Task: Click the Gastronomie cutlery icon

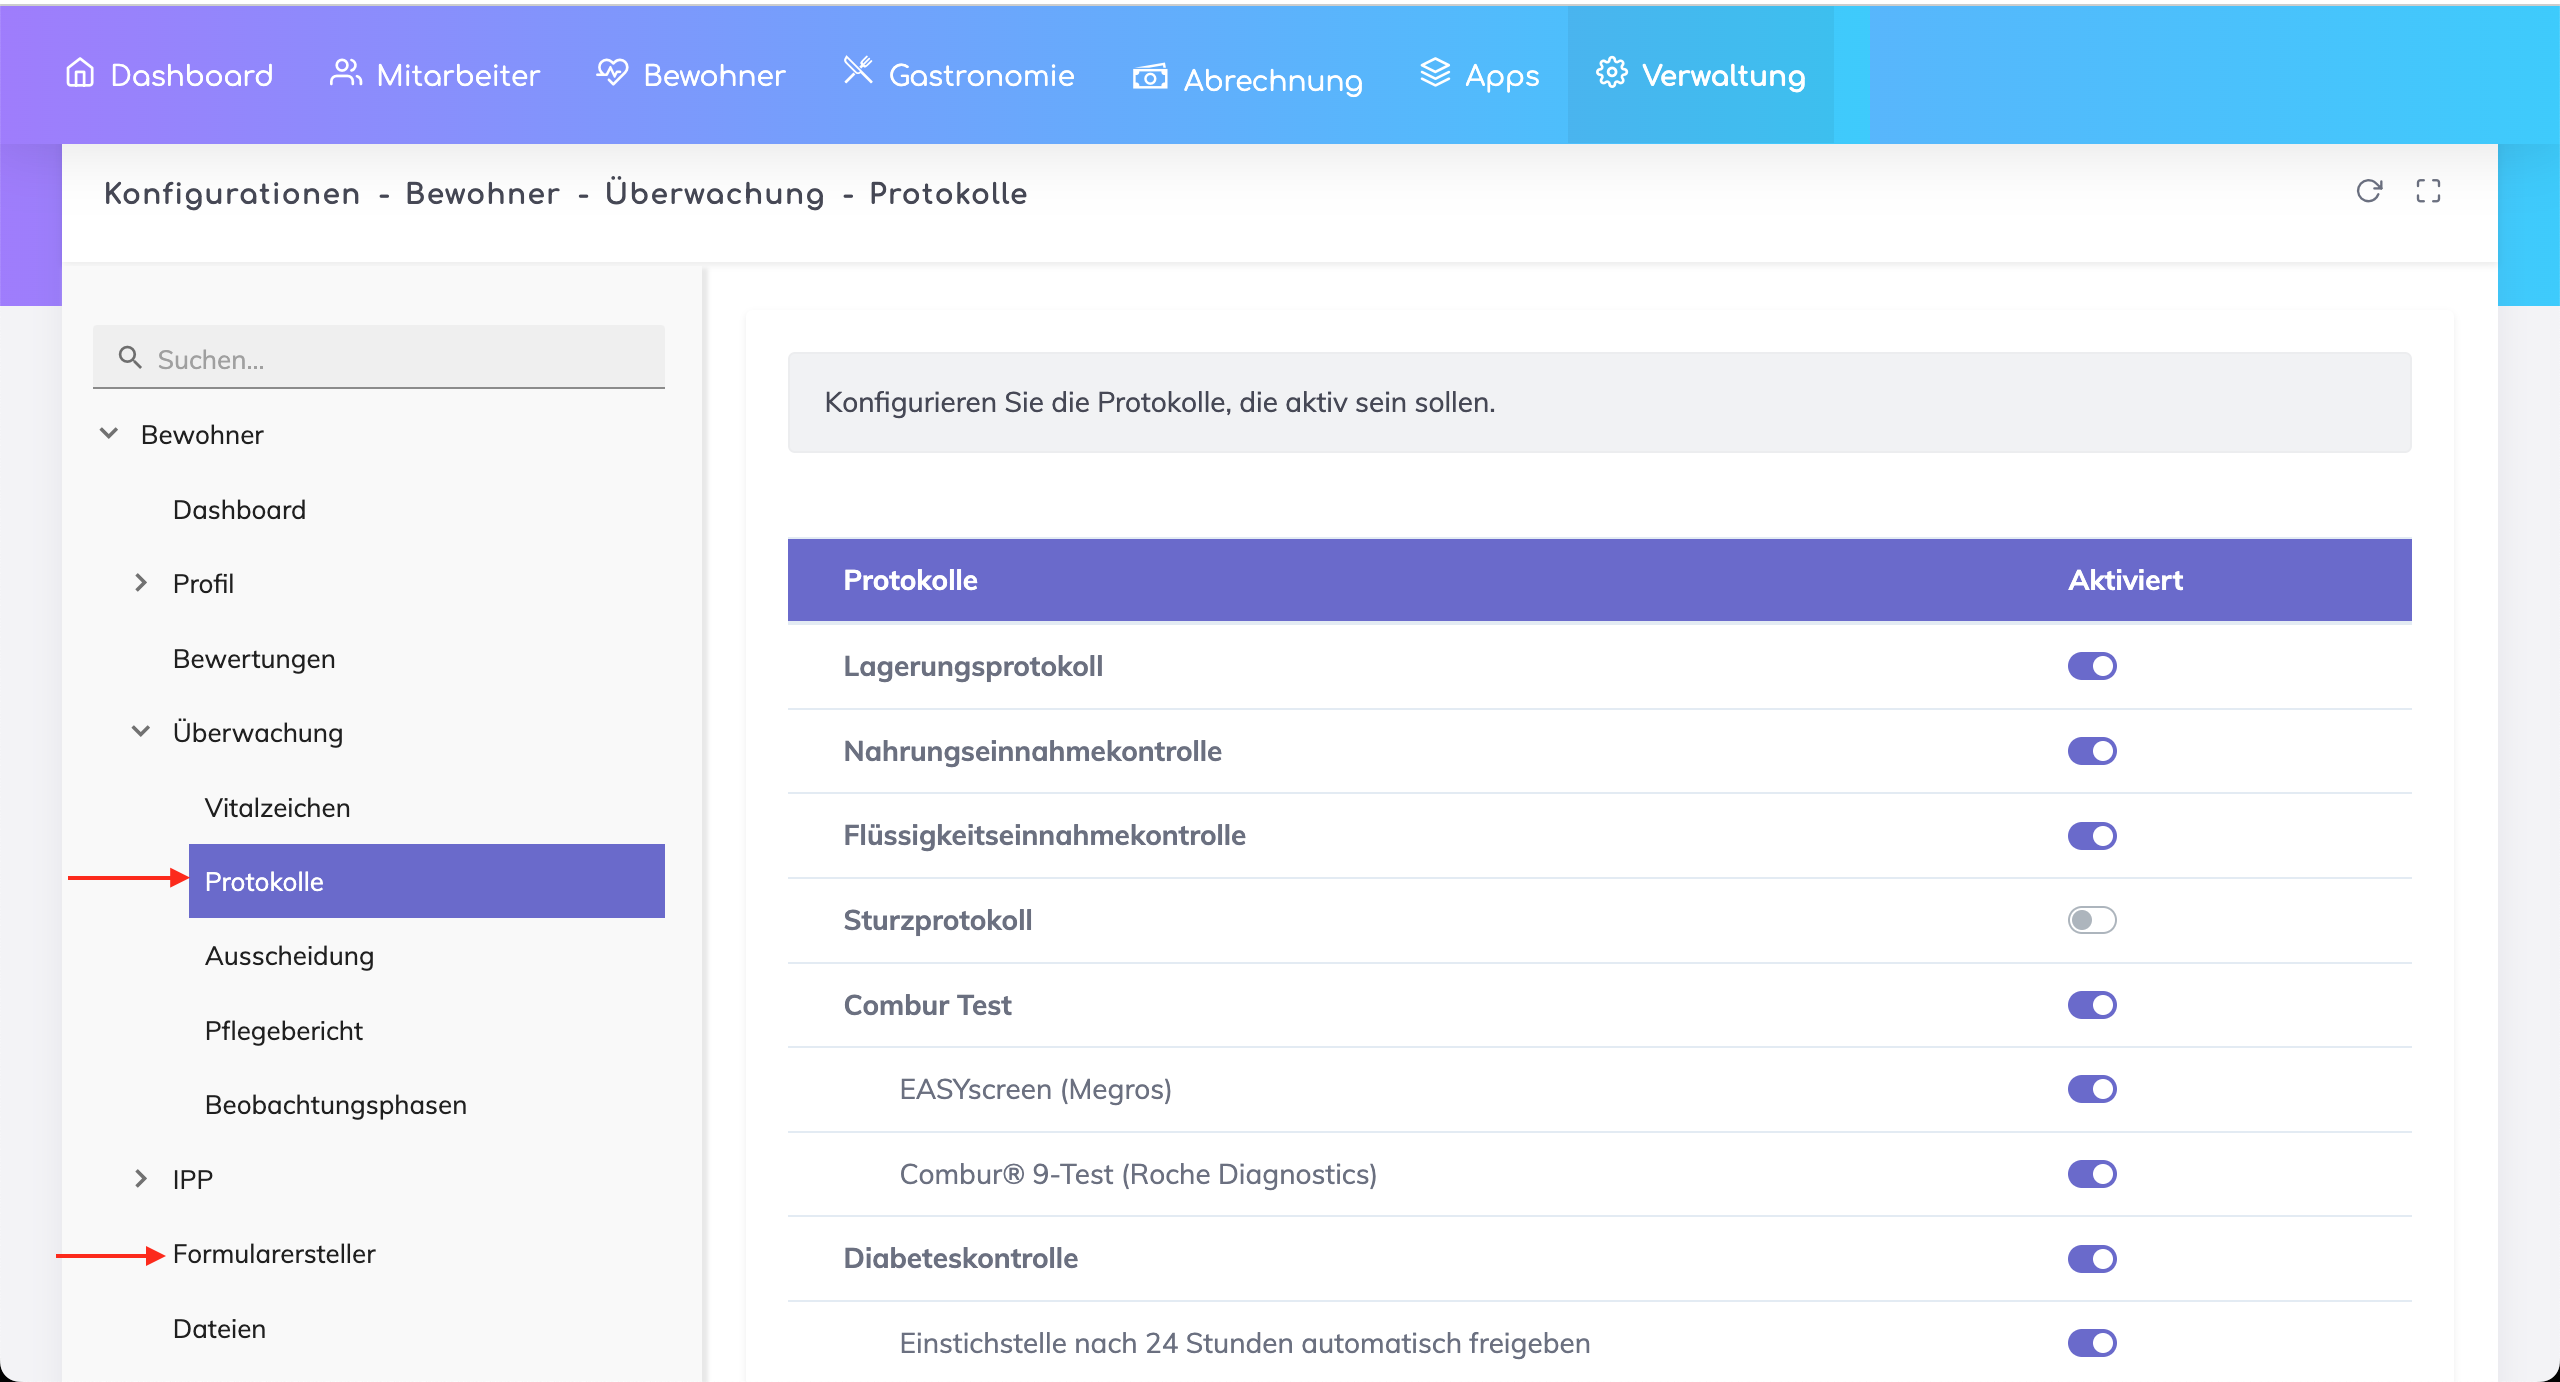Action: point(858,71)
